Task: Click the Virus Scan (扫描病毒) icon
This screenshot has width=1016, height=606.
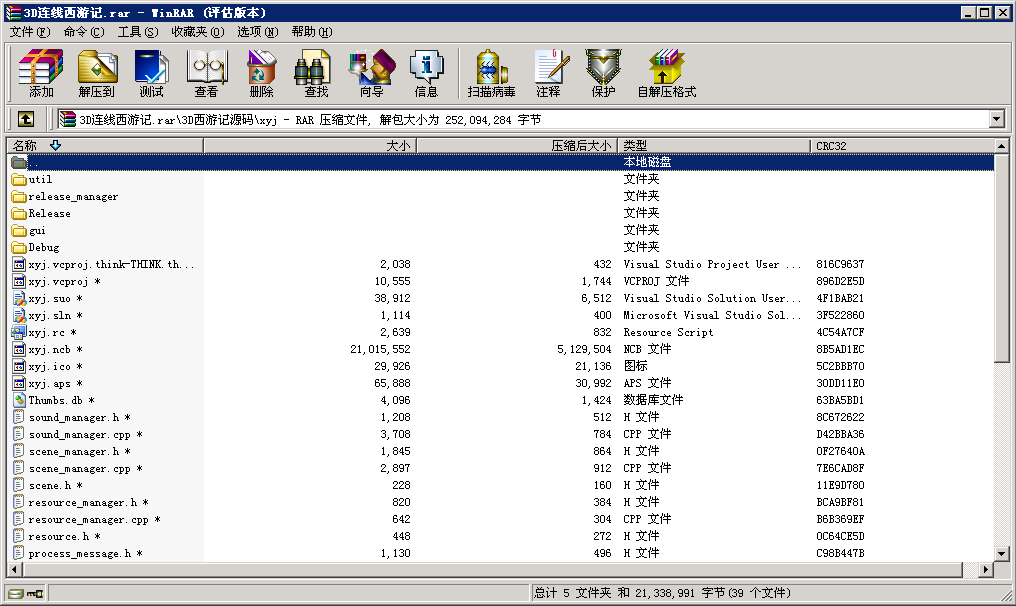Action: point(491,74)
